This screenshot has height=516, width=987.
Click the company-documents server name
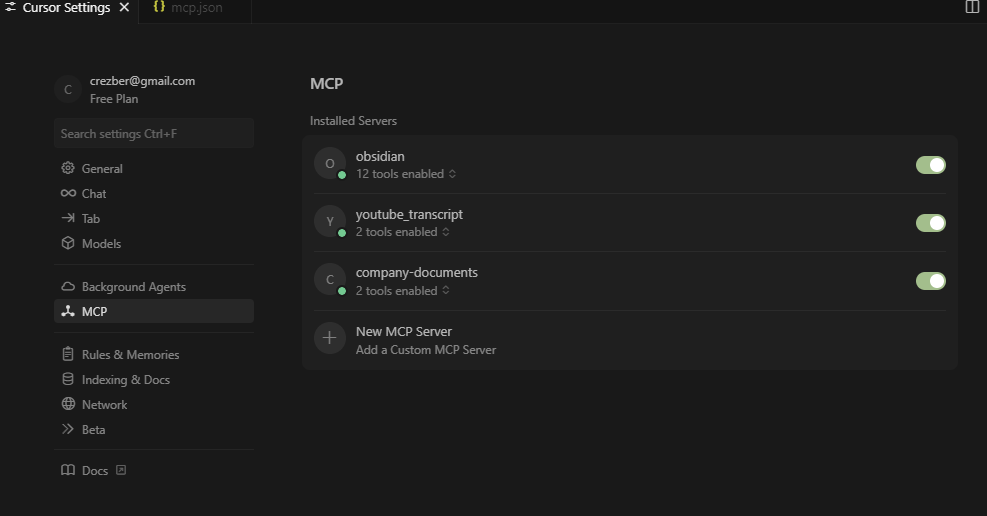coord(417,272)
